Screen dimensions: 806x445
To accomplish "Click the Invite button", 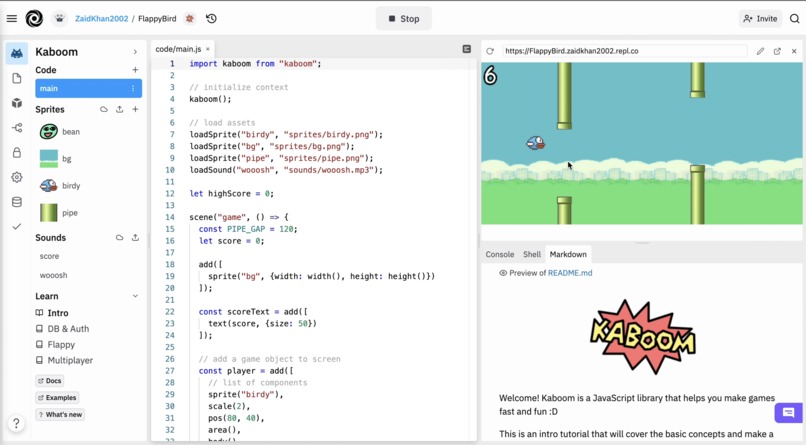I will [x=760, y=18].
